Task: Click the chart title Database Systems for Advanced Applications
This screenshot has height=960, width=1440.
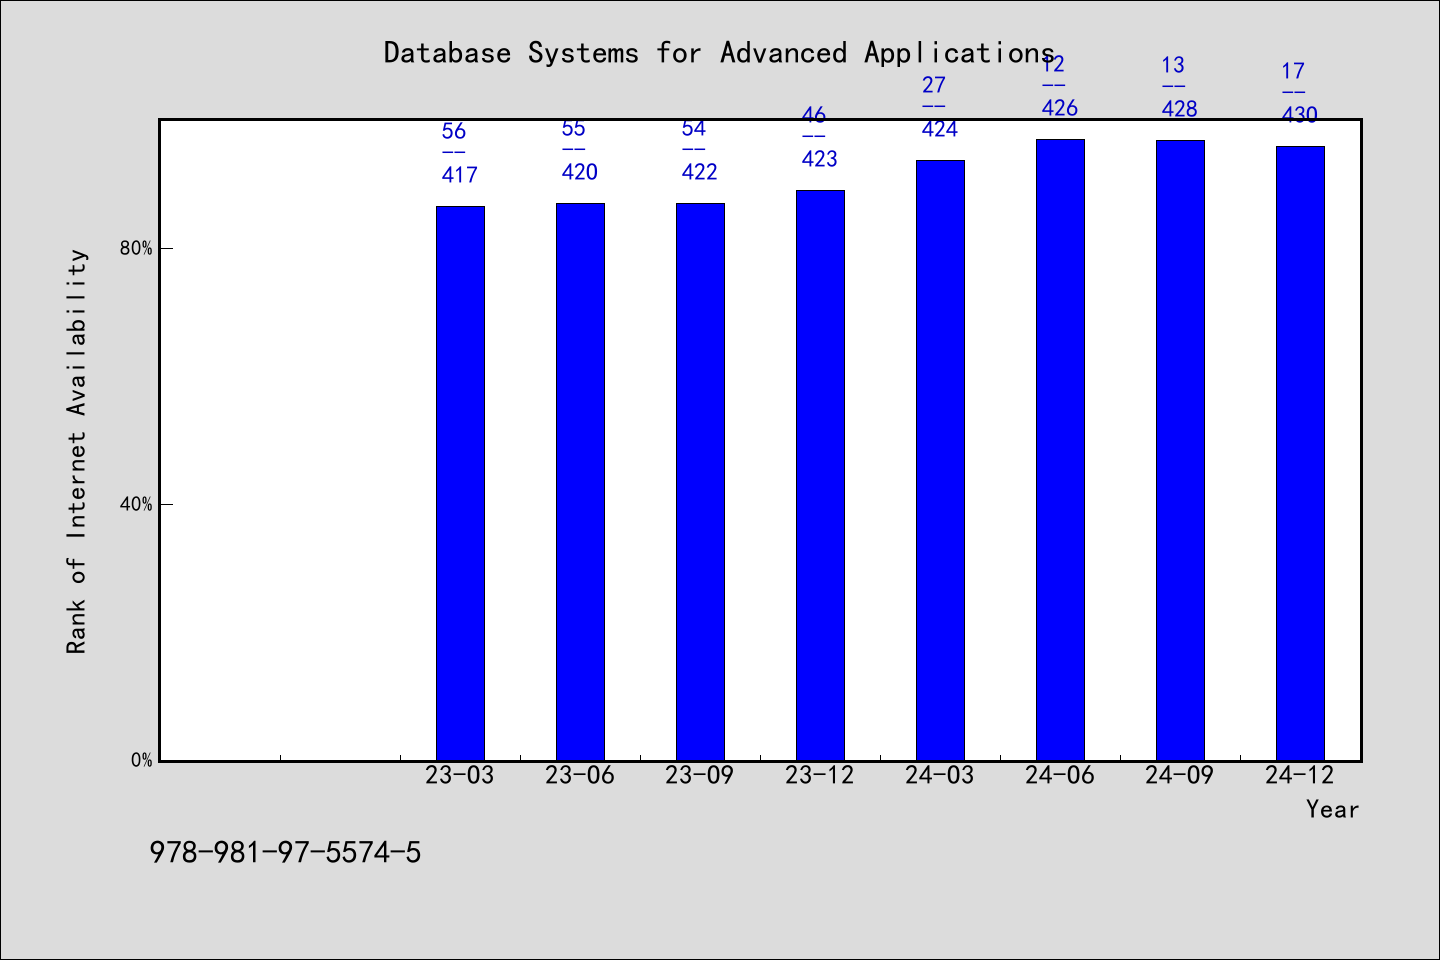Action: 720,53
